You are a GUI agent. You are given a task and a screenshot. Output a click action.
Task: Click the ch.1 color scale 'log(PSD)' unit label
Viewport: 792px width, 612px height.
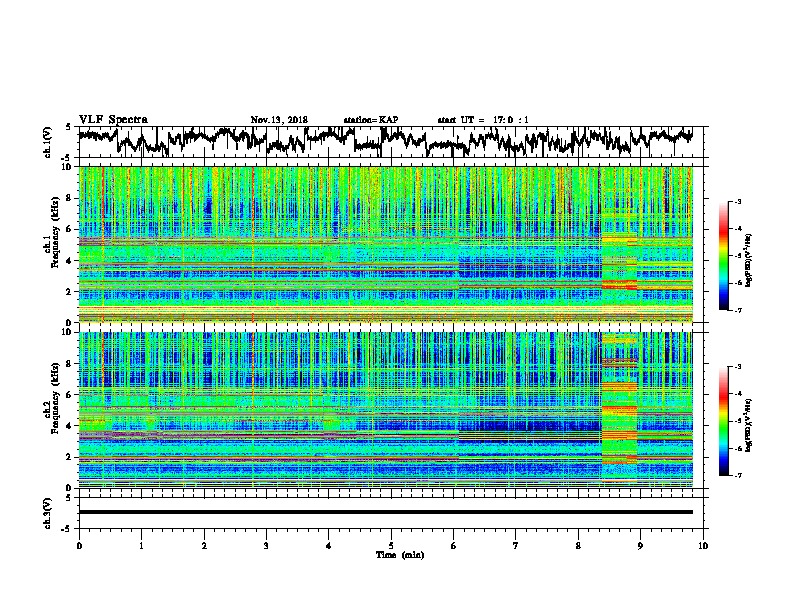[749, 261]
